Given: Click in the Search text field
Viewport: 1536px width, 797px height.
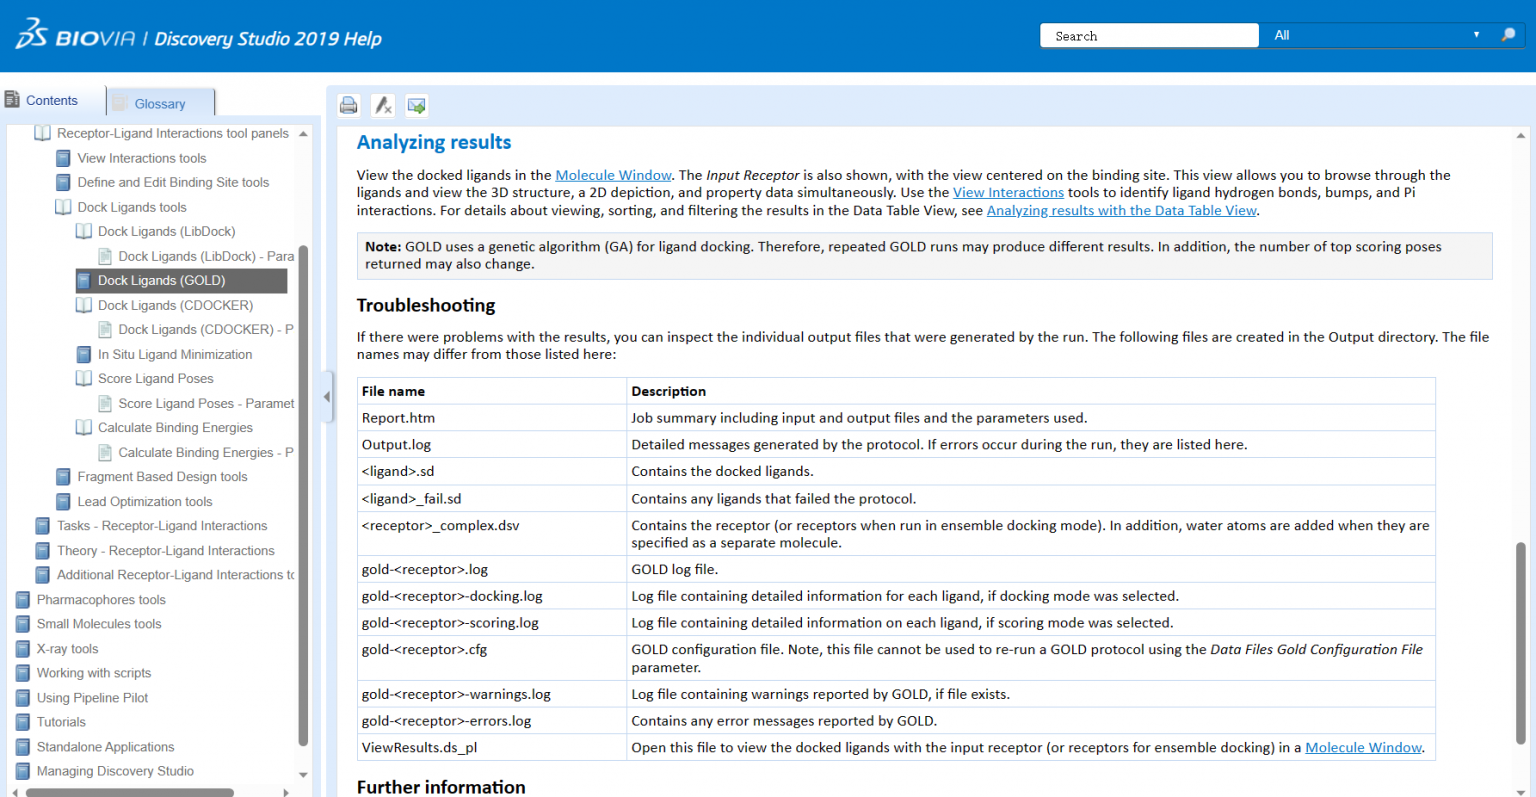Looking at the screenshot, I should point(1148,35).
